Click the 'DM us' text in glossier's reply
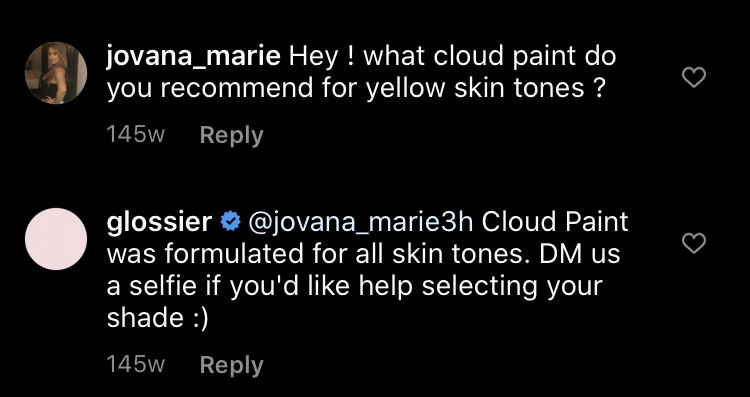Viewport: 750px width, 397px height. pos(580,254)
